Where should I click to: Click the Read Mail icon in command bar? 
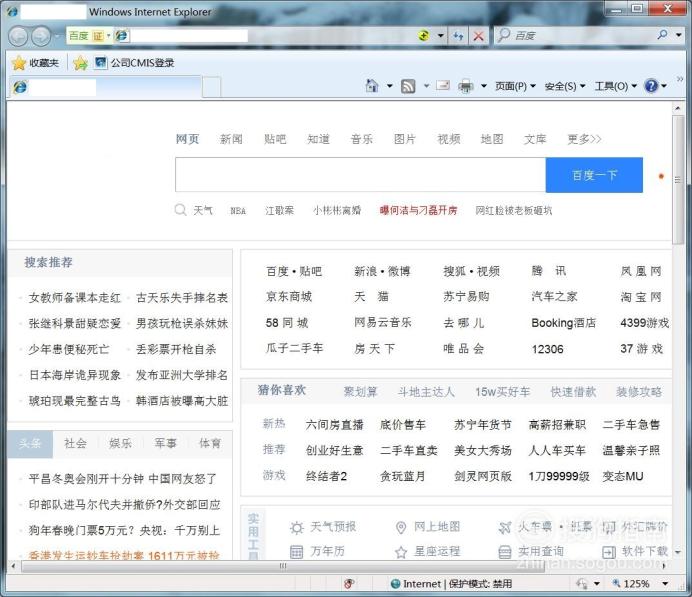click(x=443, y=86)
